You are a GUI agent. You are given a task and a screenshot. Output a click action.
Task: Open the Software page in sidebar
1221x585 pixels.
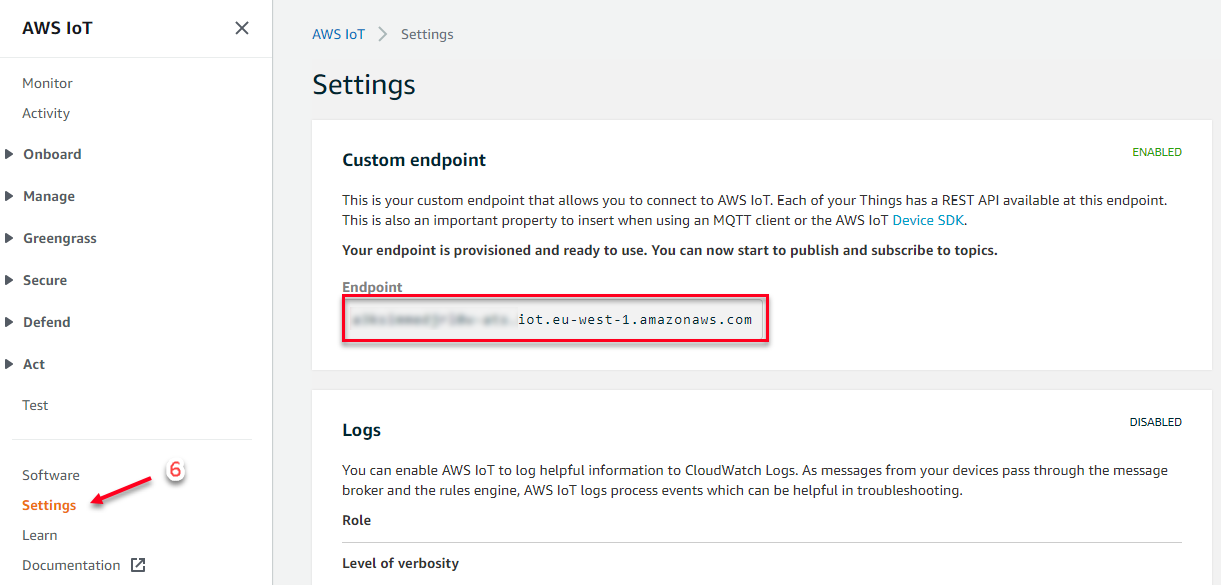coord(51,475)
